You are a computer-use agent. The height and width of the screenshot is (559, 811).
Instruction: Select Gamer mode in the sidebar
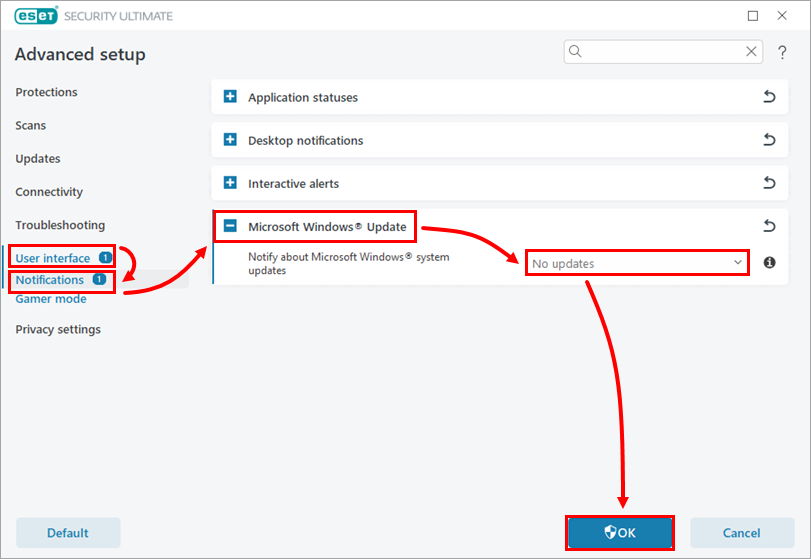(x=51, y=299)
